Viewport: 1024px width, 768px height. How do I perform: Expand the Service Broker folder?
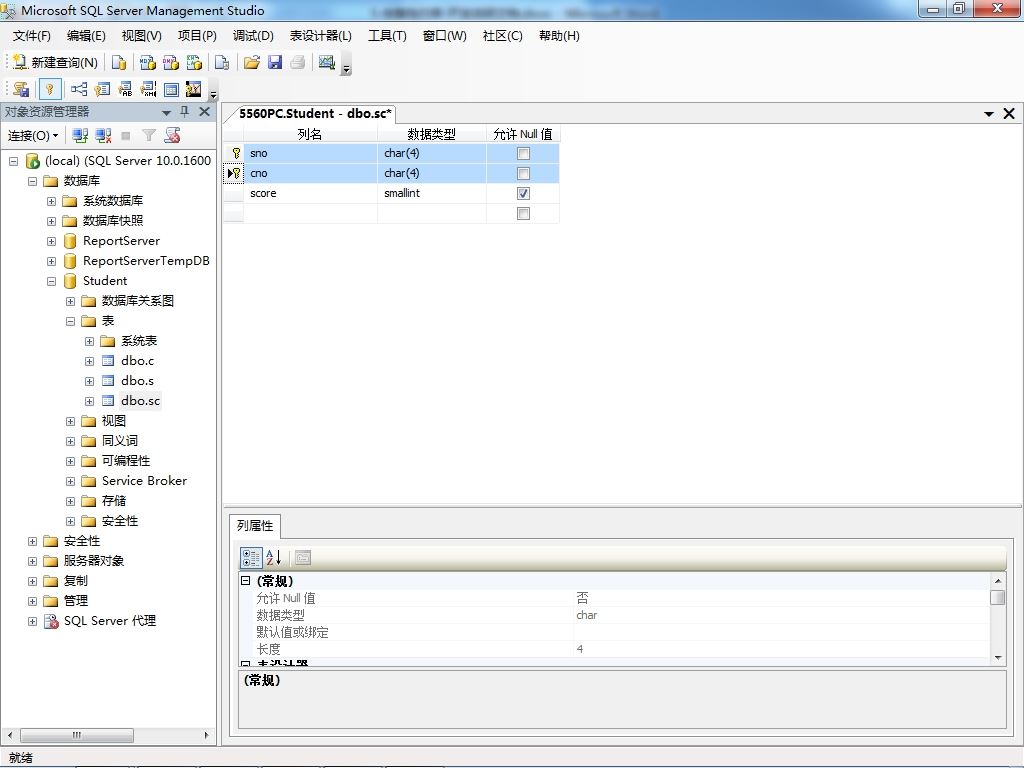click(71, 481)
